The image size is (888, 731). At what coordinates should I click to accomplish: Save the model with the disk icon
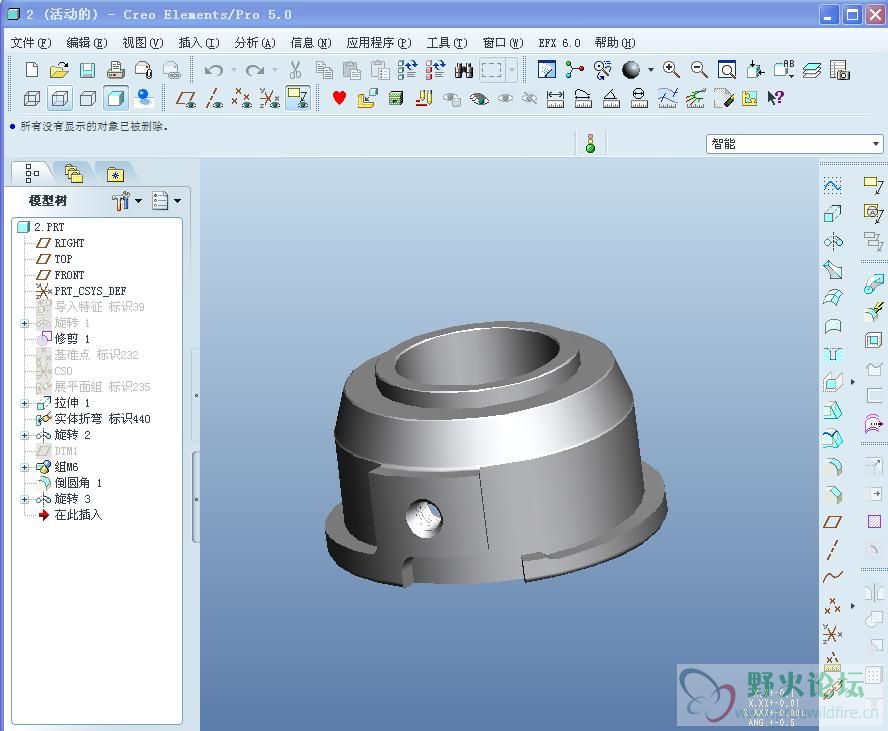pyautogui.click(x=87, y=70)
